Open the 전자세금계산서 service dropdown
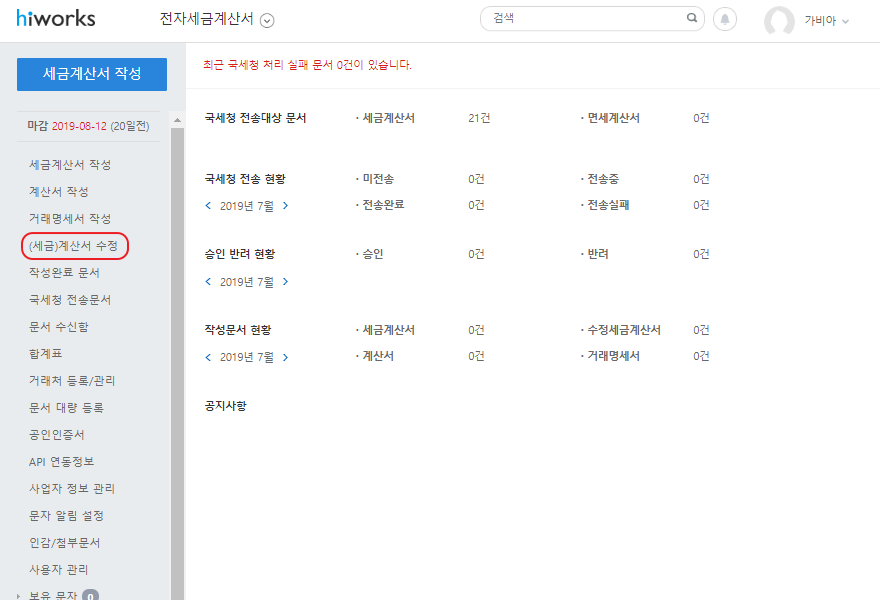The height and width of the screenshot is (600, 880). tap(267, 21)
